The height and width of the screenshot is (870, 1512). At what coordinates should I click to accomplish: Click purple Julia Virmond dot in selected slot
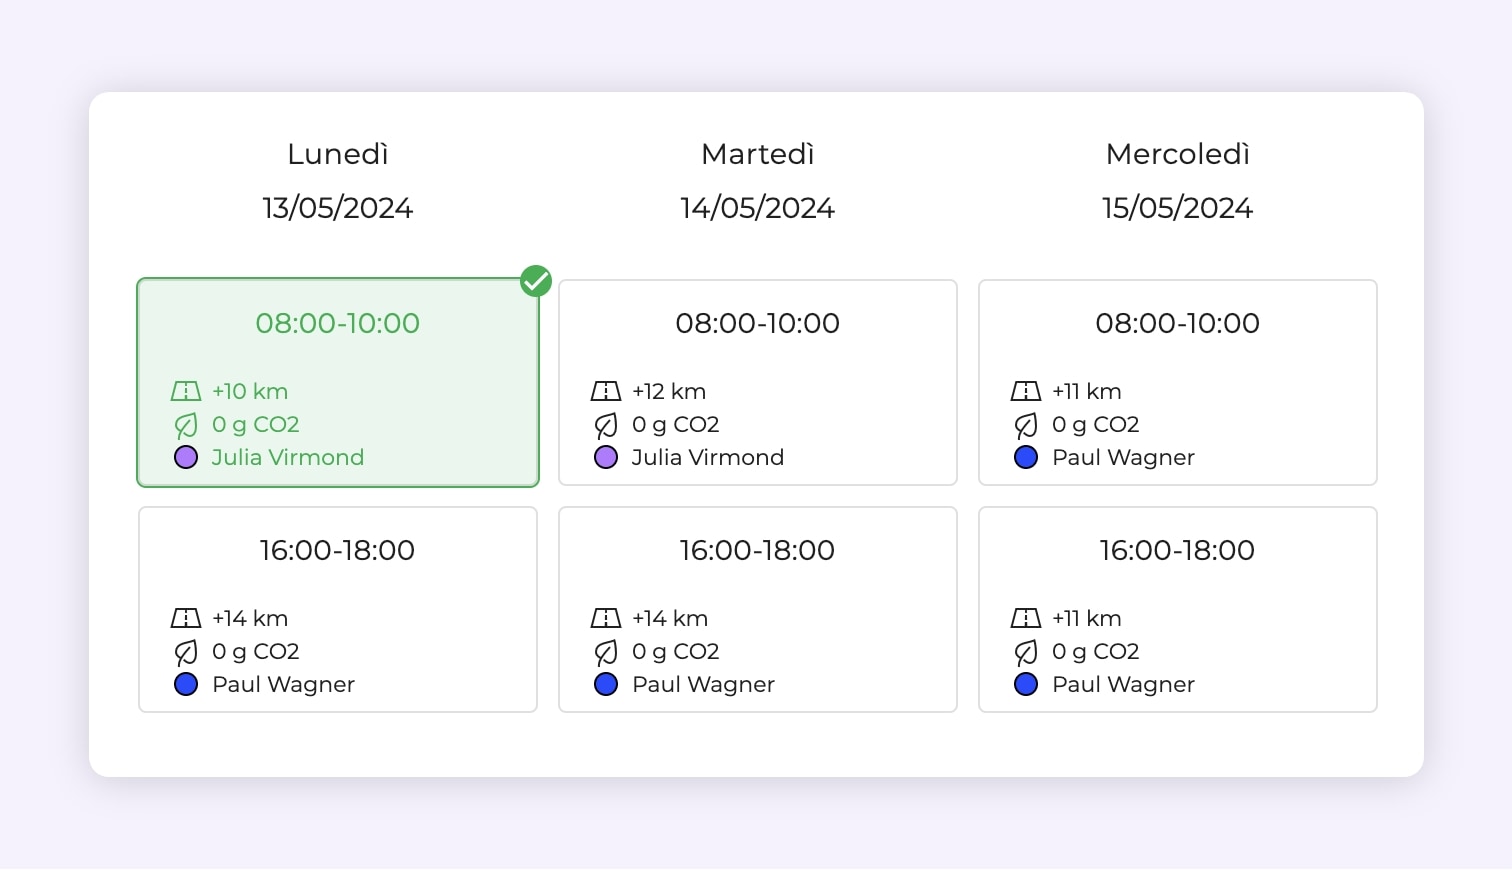186,458
